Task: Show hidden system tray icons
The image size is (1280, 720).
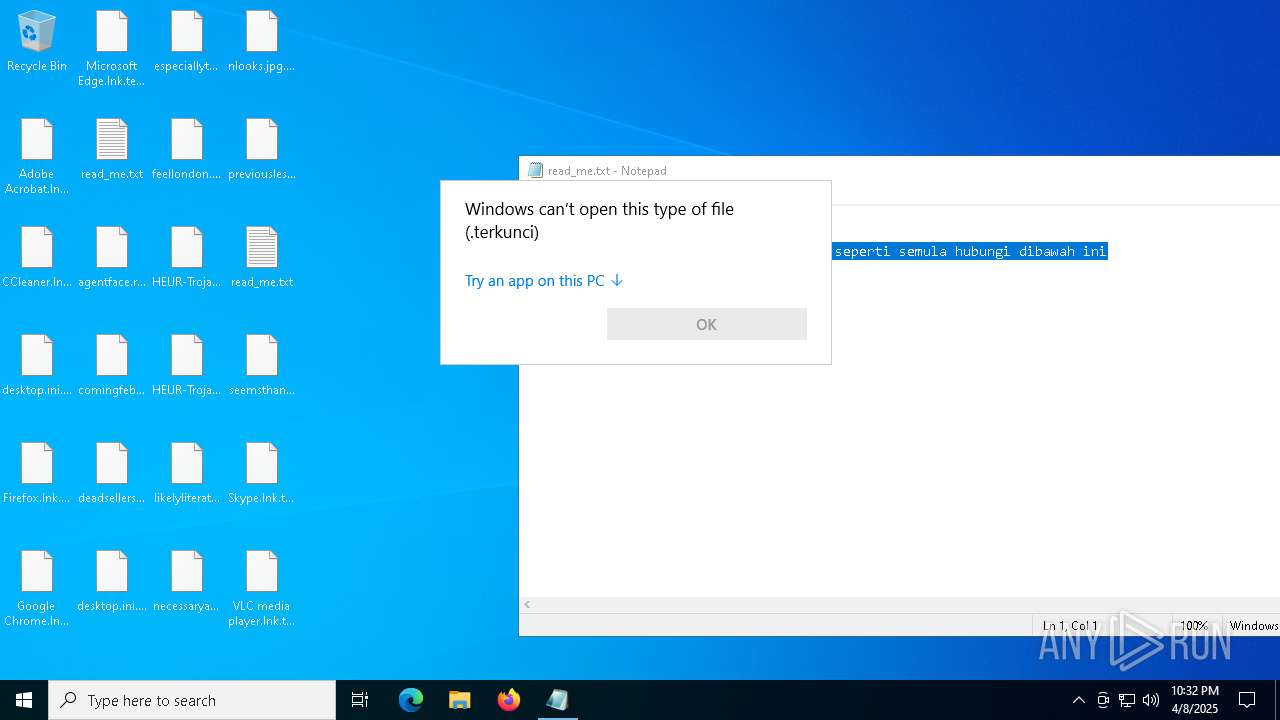Action: 1079,700
